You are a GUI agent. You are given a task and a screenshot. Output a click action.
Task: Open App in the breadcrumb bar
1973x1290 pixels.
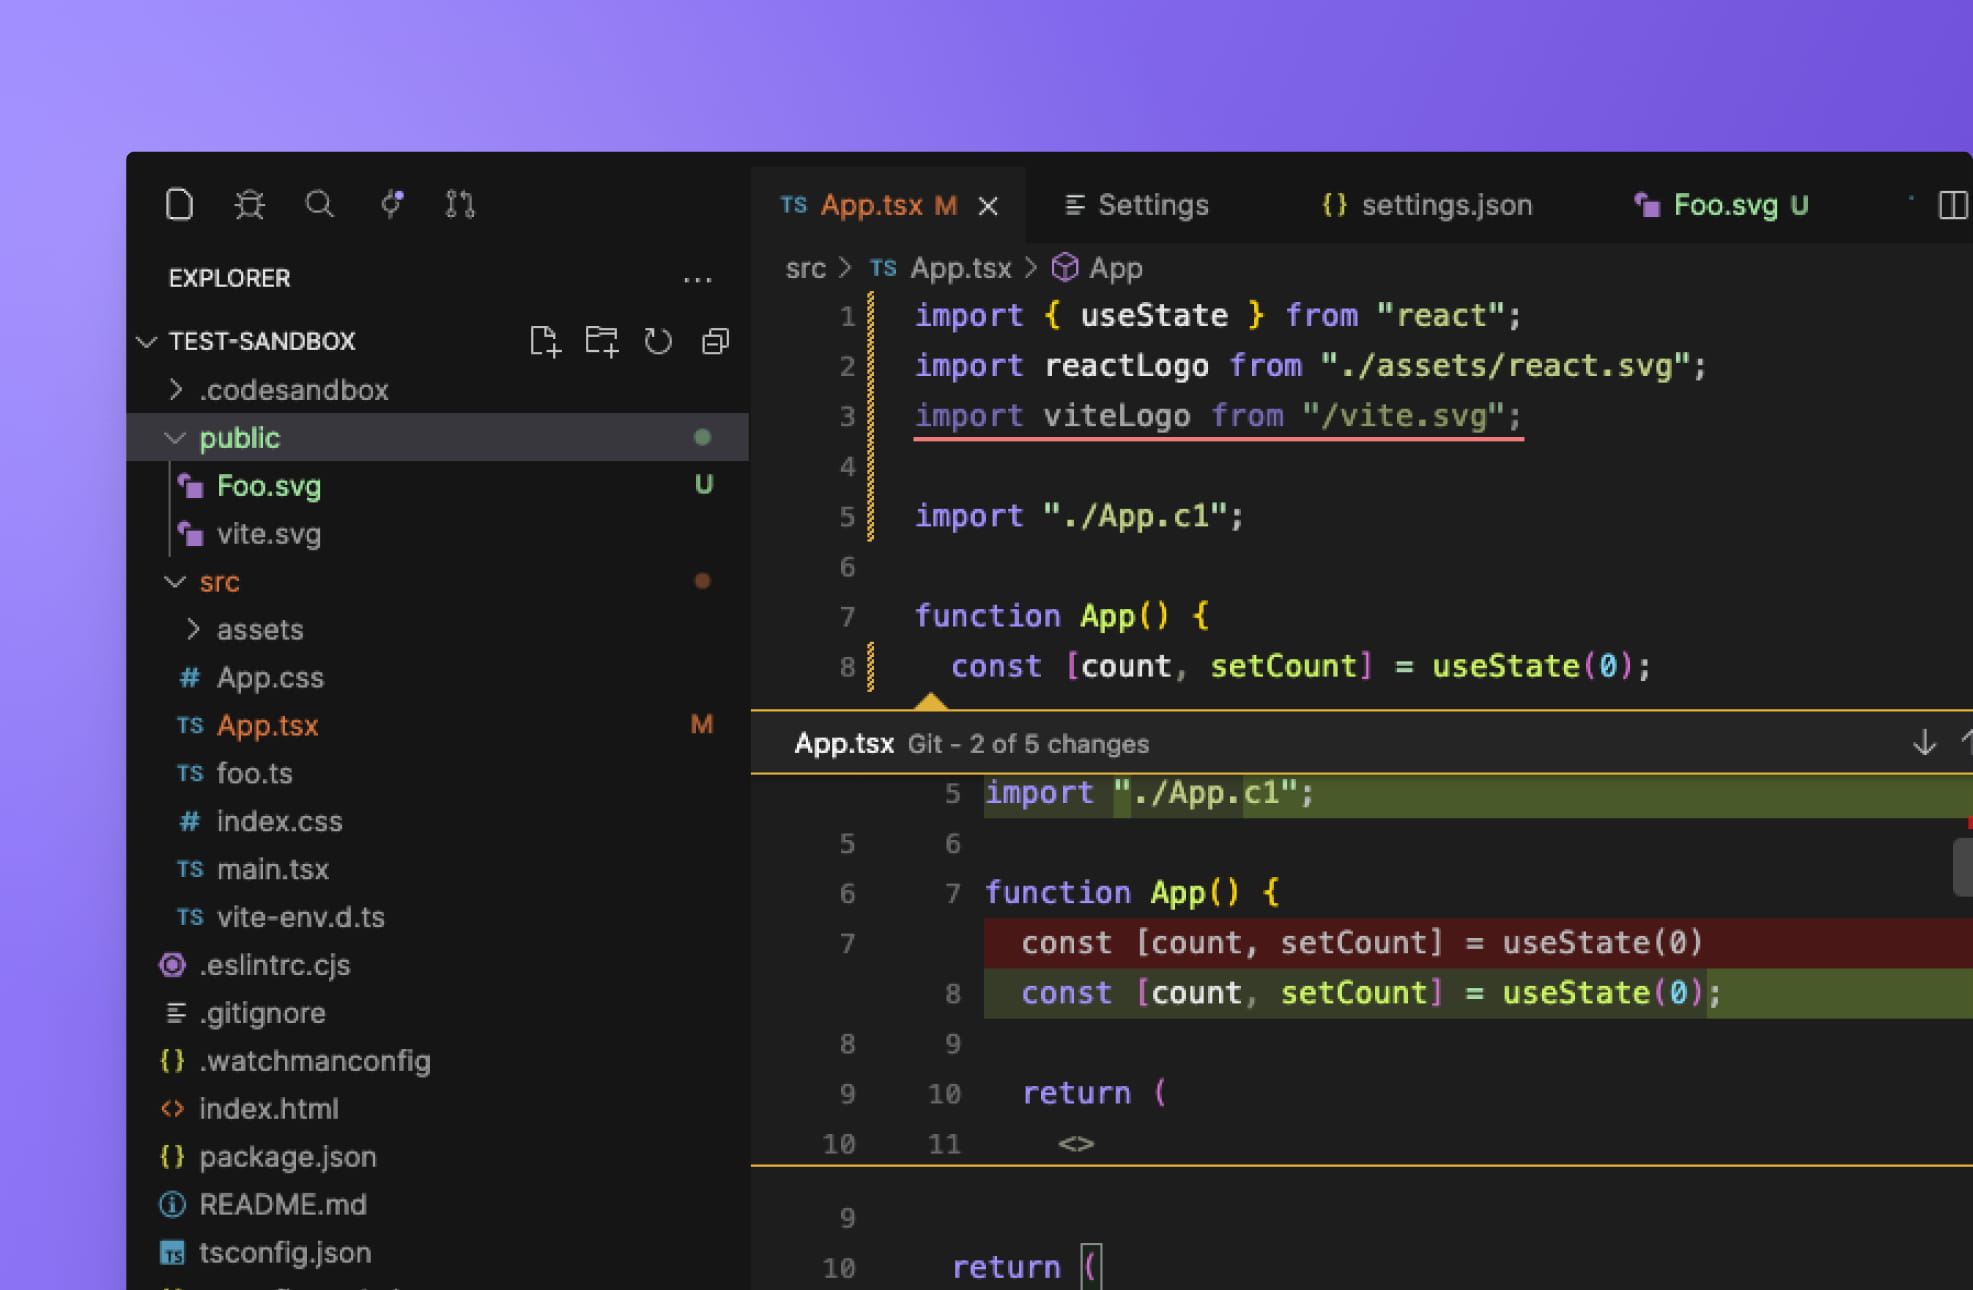pyautogui.click(x=1115, y=268)
